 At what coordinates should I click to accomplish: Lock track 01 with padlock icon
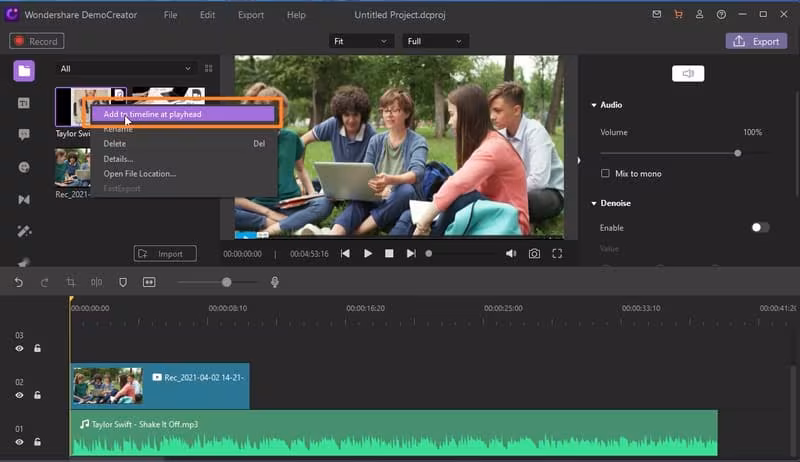[x=37, y=442]
